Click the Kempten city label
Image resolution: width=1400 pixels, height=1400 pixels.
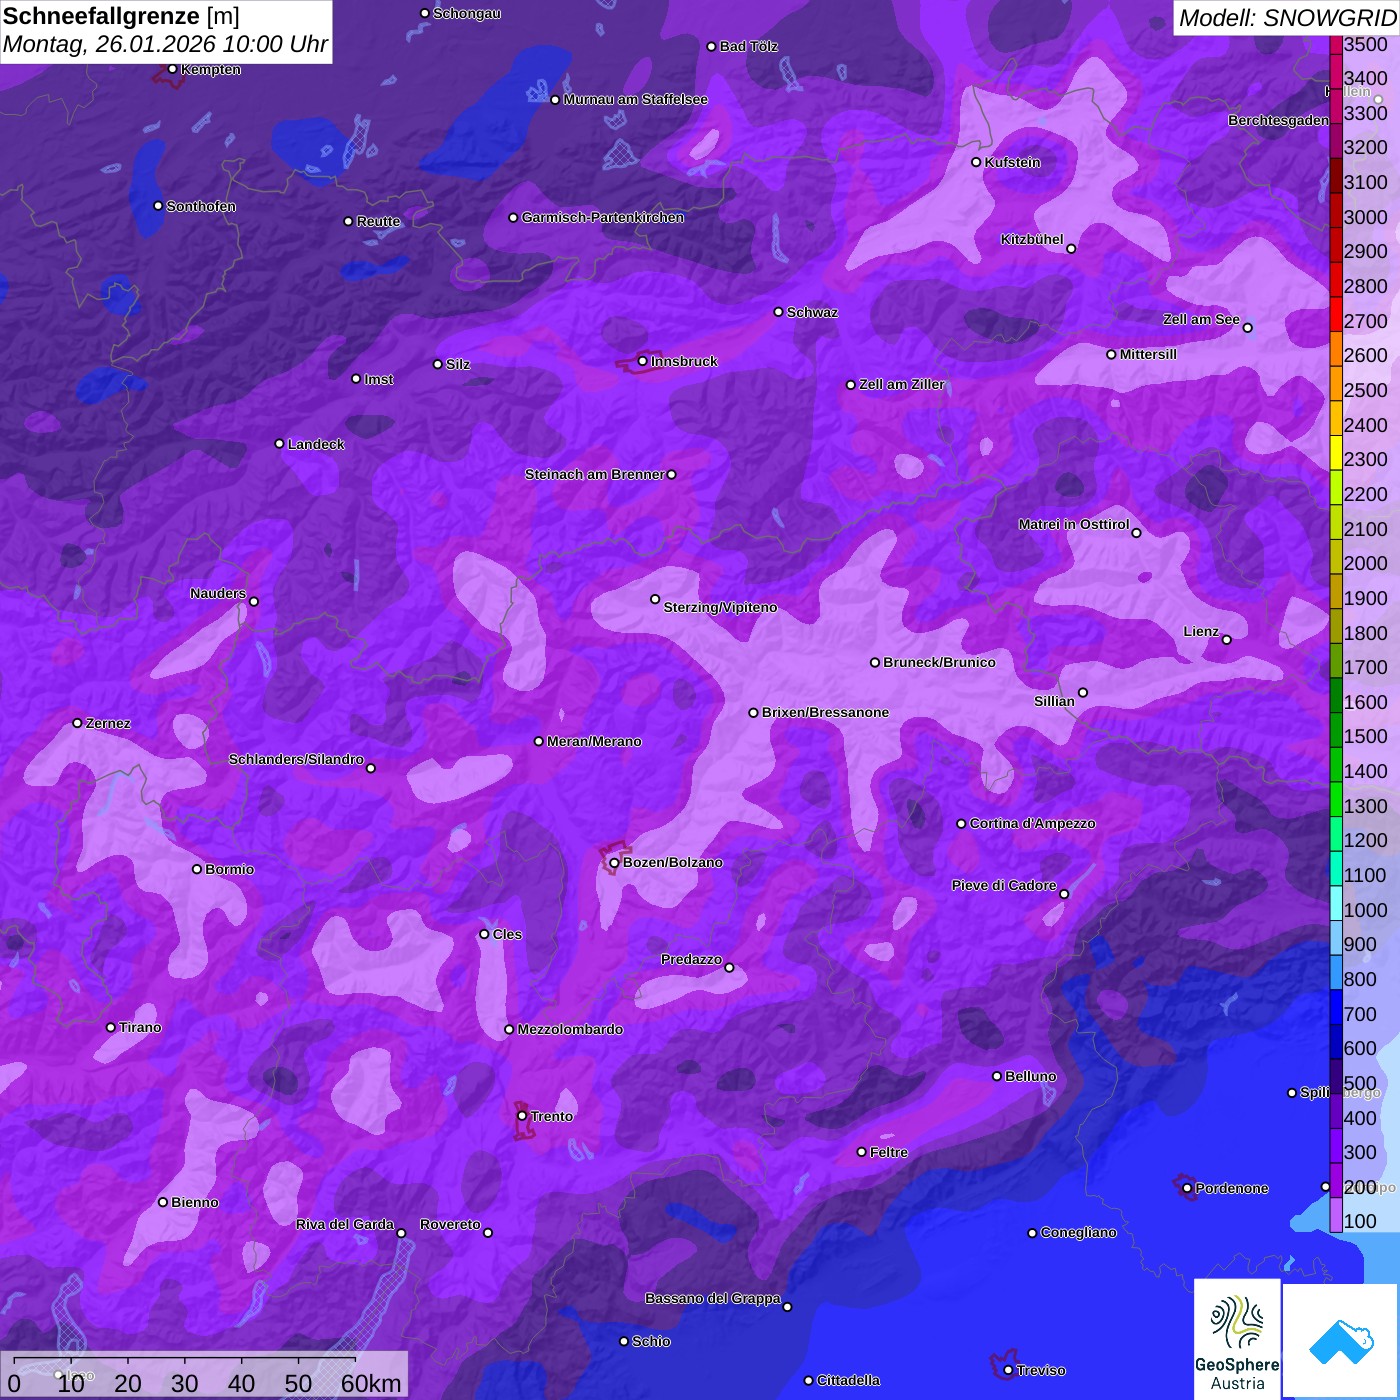point(211,70)
